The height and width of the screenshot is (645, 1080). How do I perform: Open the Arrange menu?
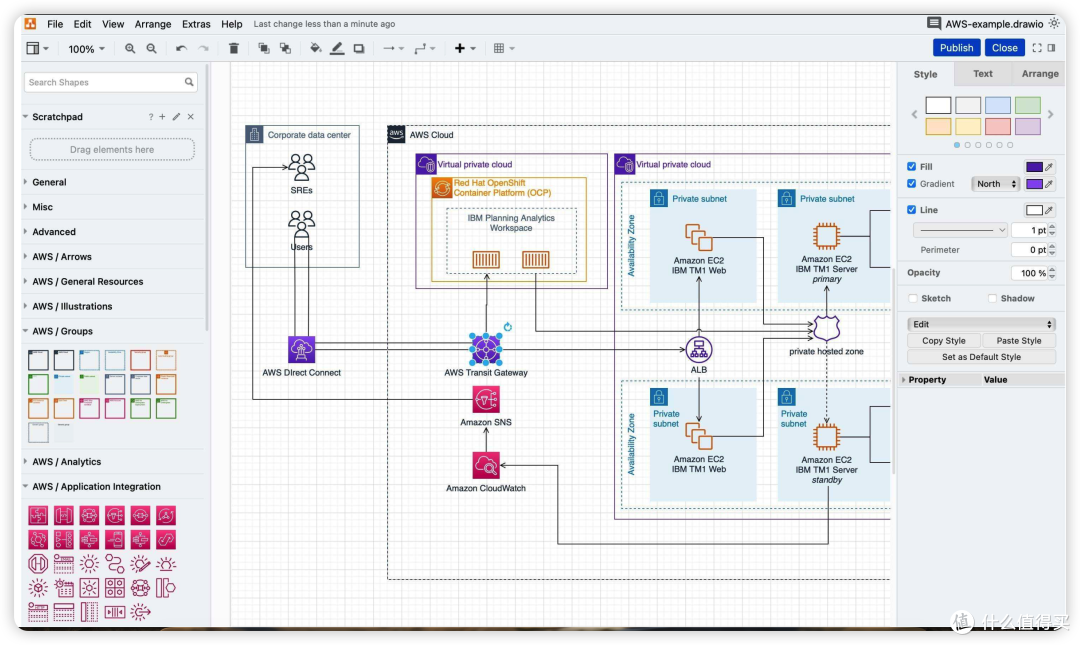click(x=153, y=24)
